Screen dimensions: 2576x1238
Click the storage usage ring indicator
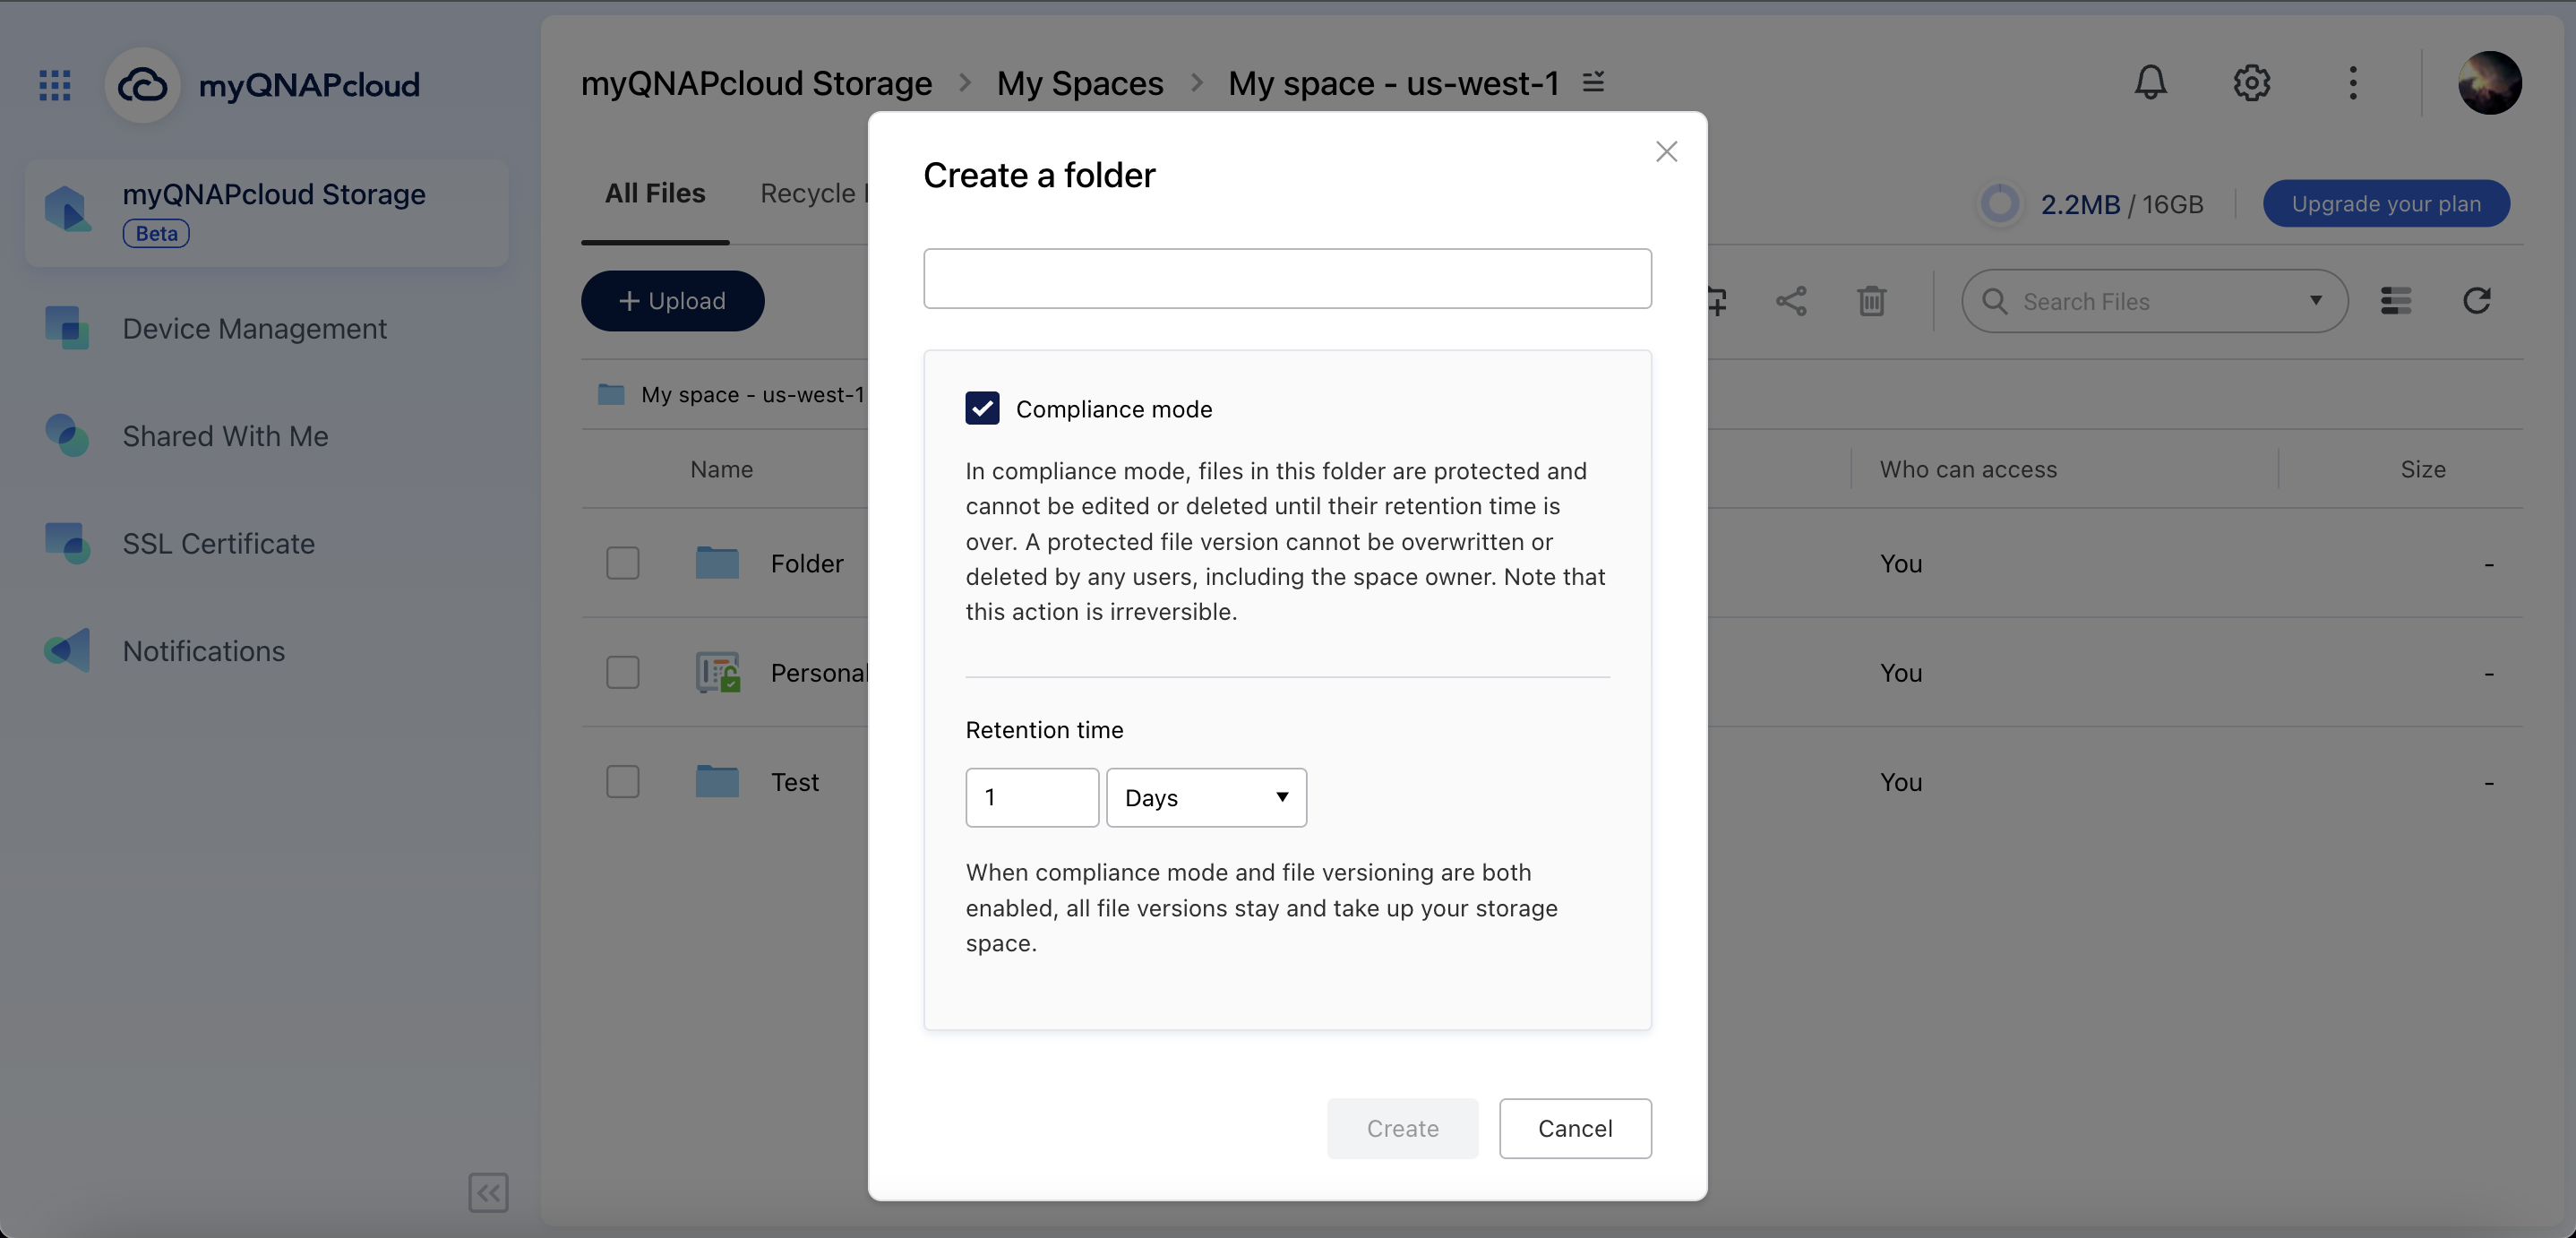[x=2000, y=203]
